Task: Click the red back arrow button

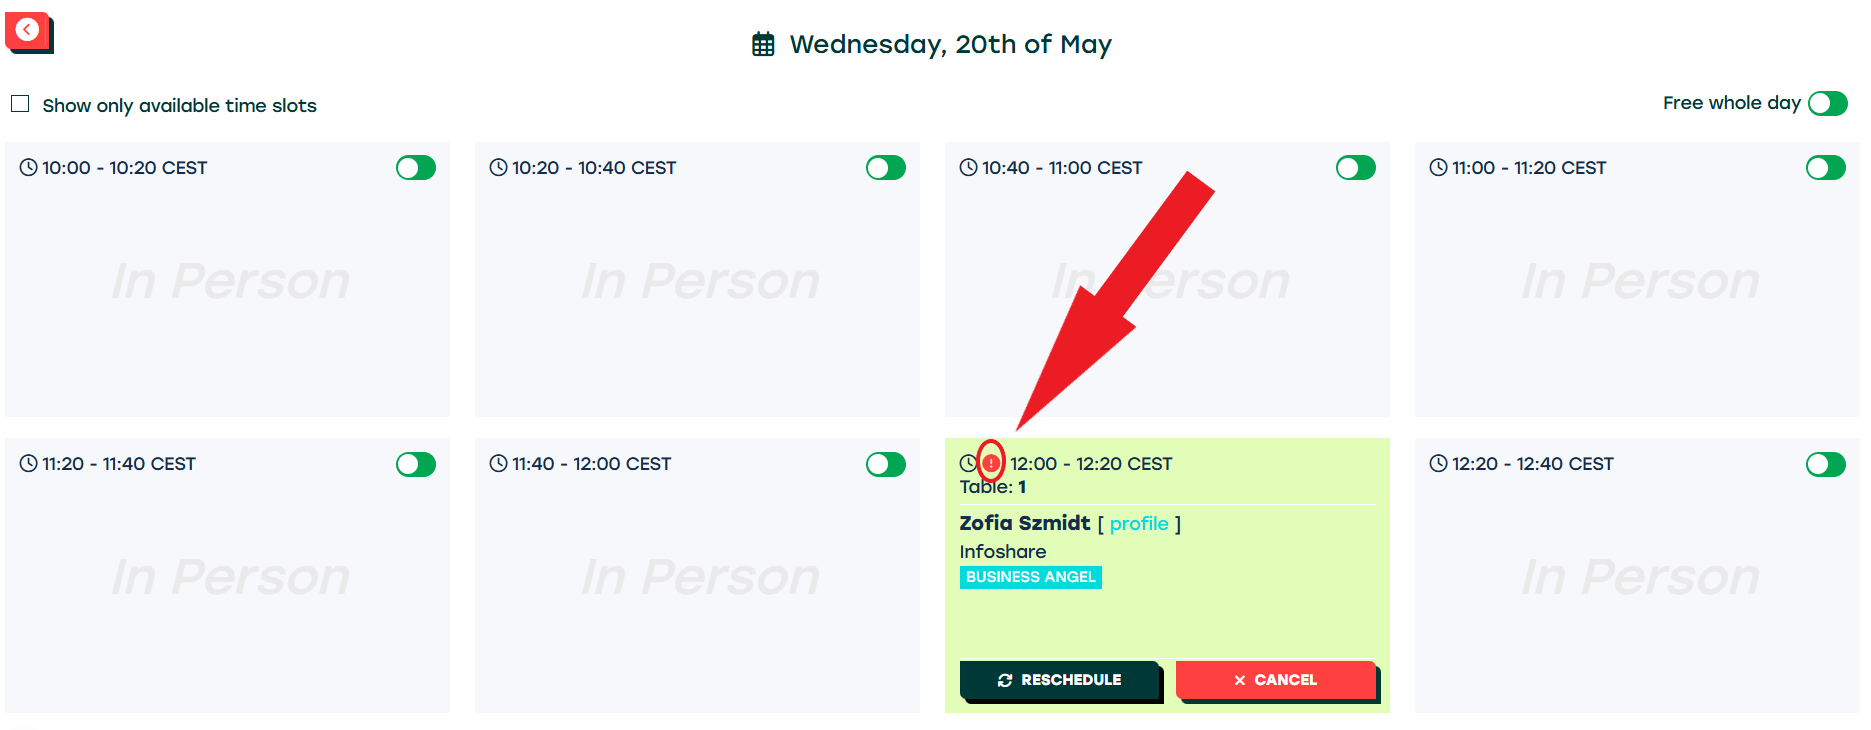Action: pos(28,31)
